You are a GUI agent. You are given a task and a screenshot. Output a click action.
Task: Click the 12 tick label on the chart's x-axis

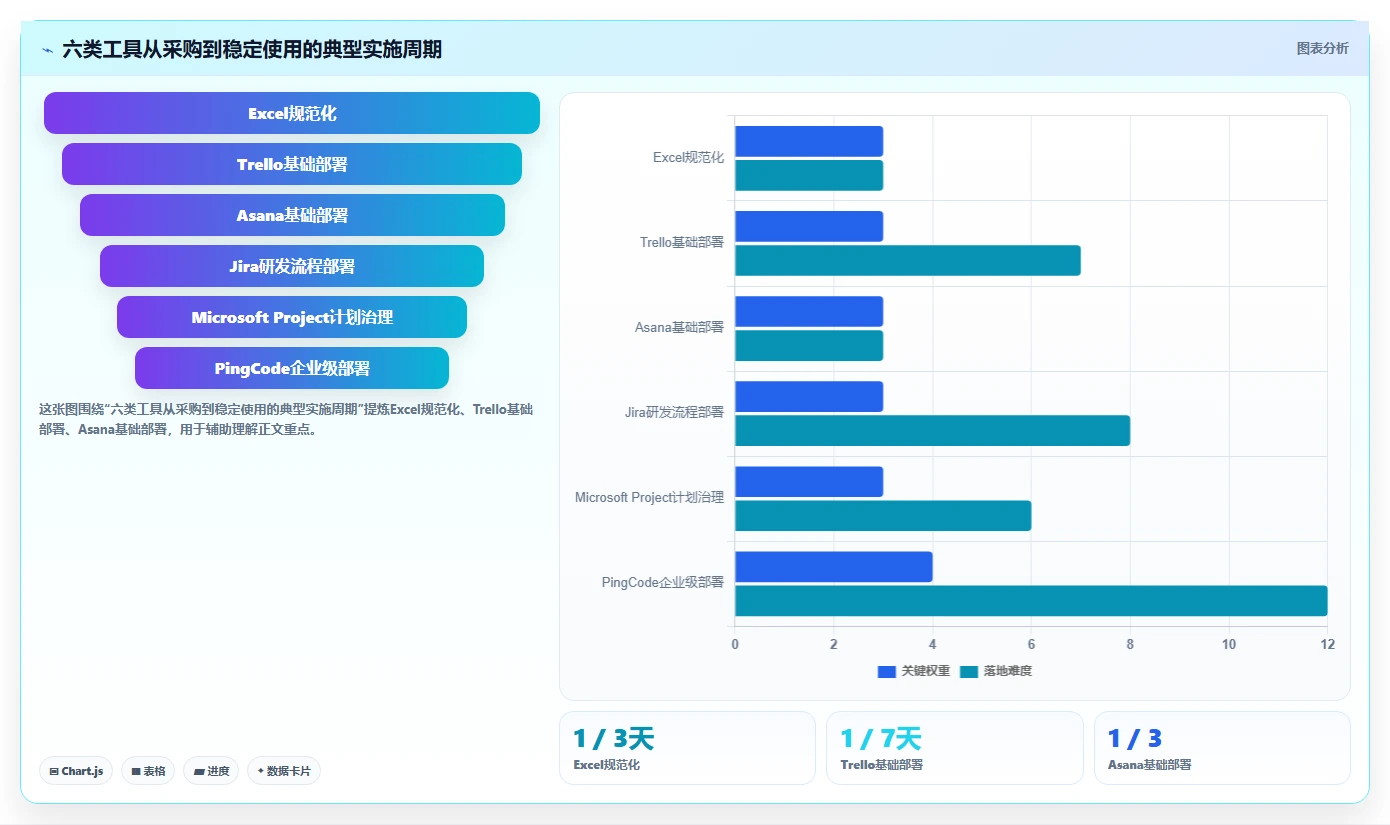(1327, 645)
